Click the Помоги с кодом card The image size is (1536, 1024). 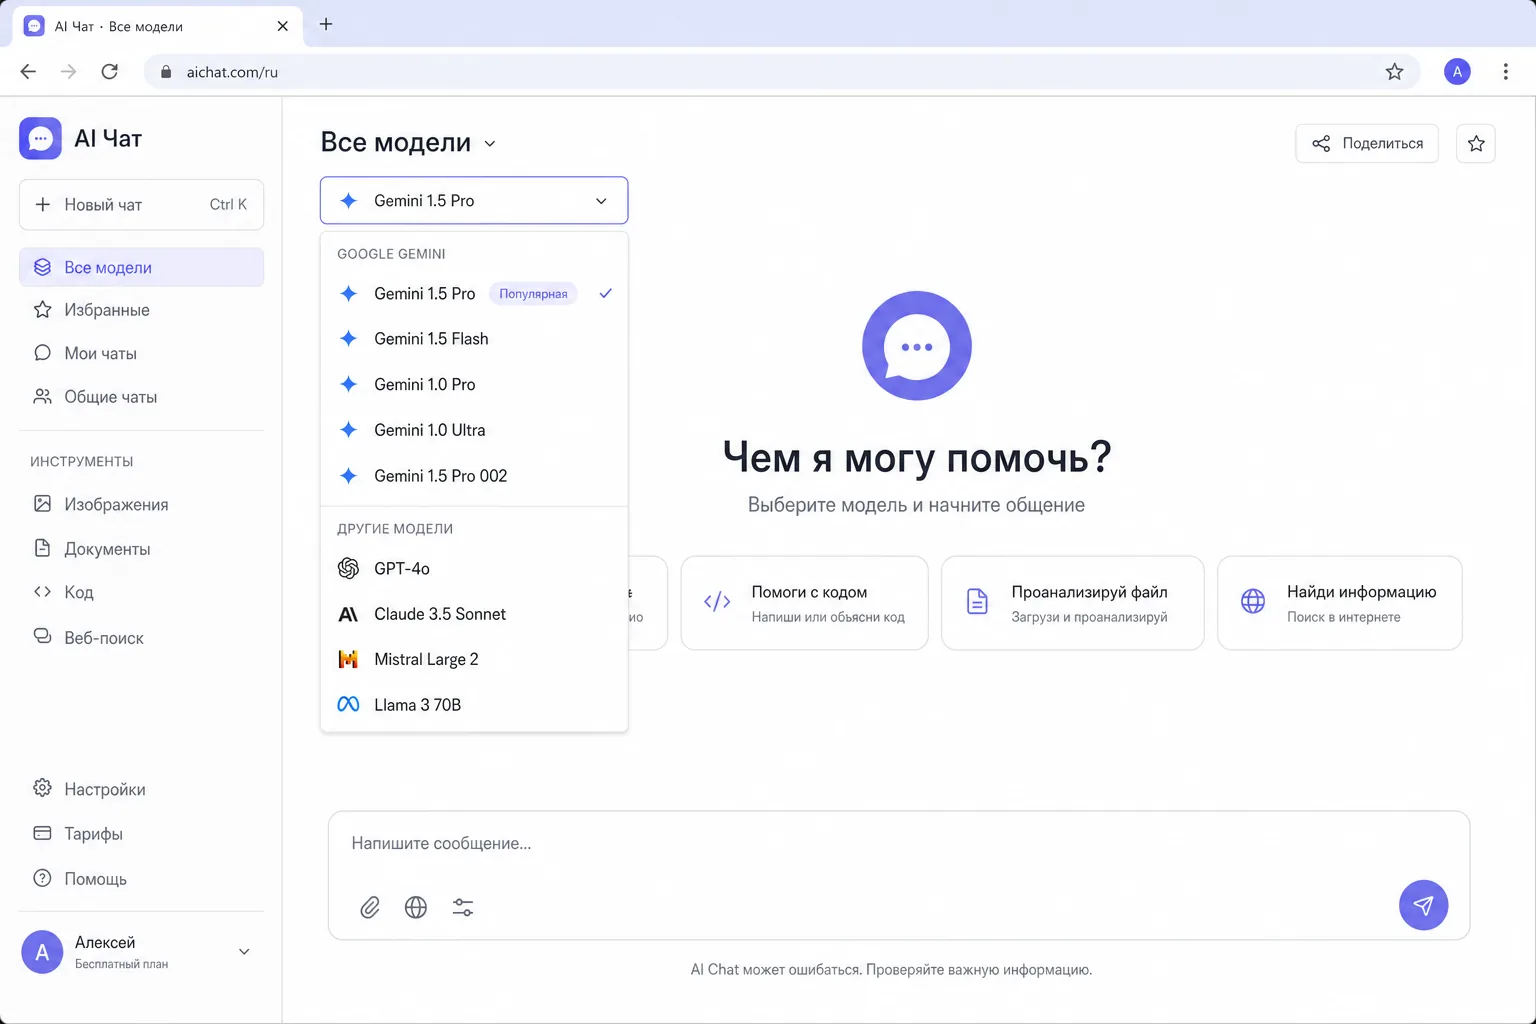804,603
